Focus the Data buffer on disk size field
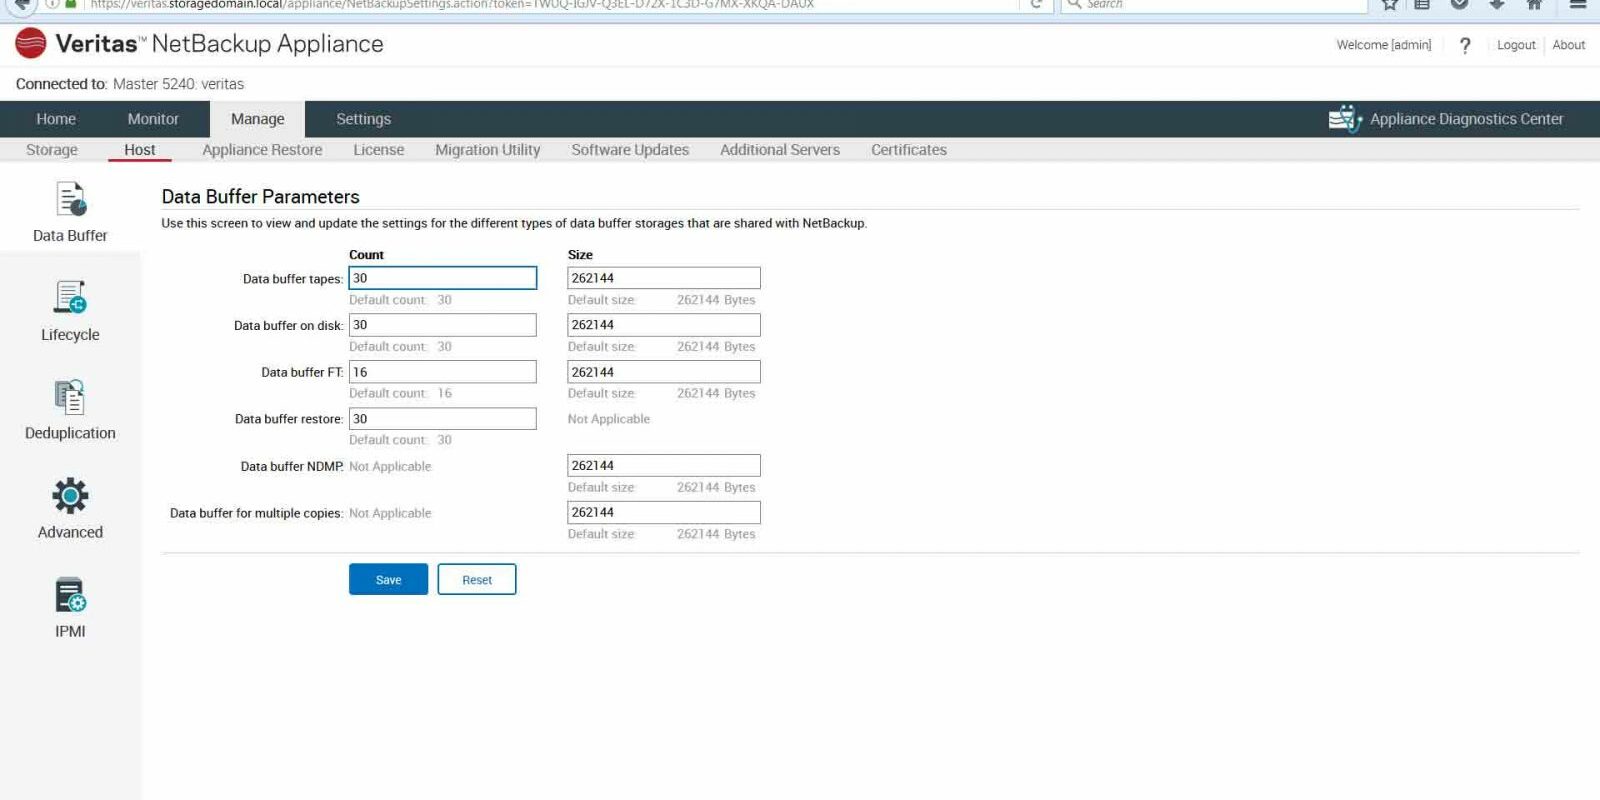 click(664, 325)
